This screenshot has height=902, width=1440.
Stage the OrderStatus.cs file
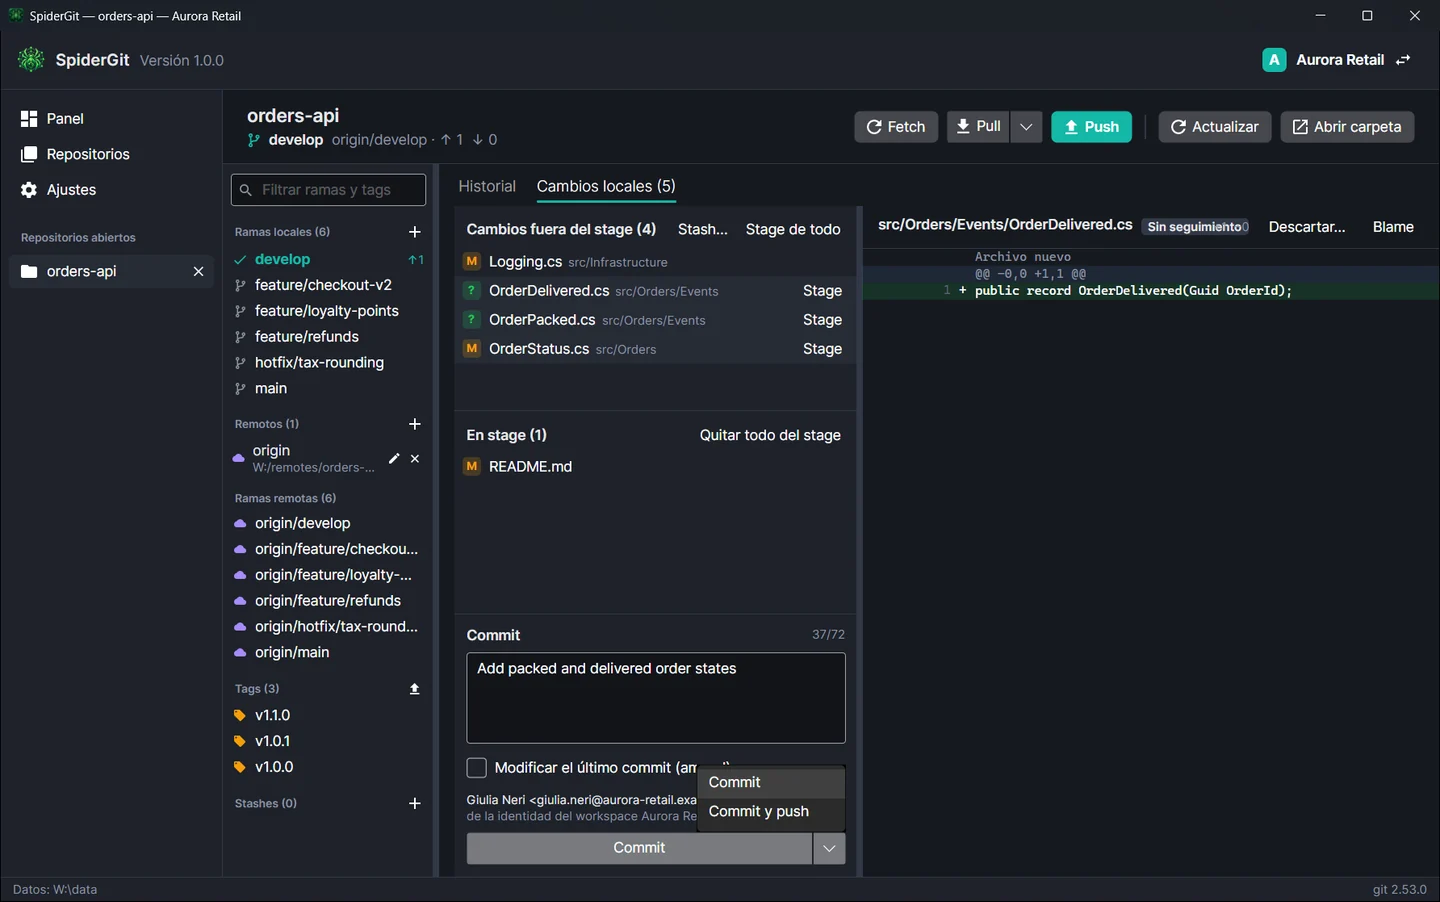[x=822, y=349]
